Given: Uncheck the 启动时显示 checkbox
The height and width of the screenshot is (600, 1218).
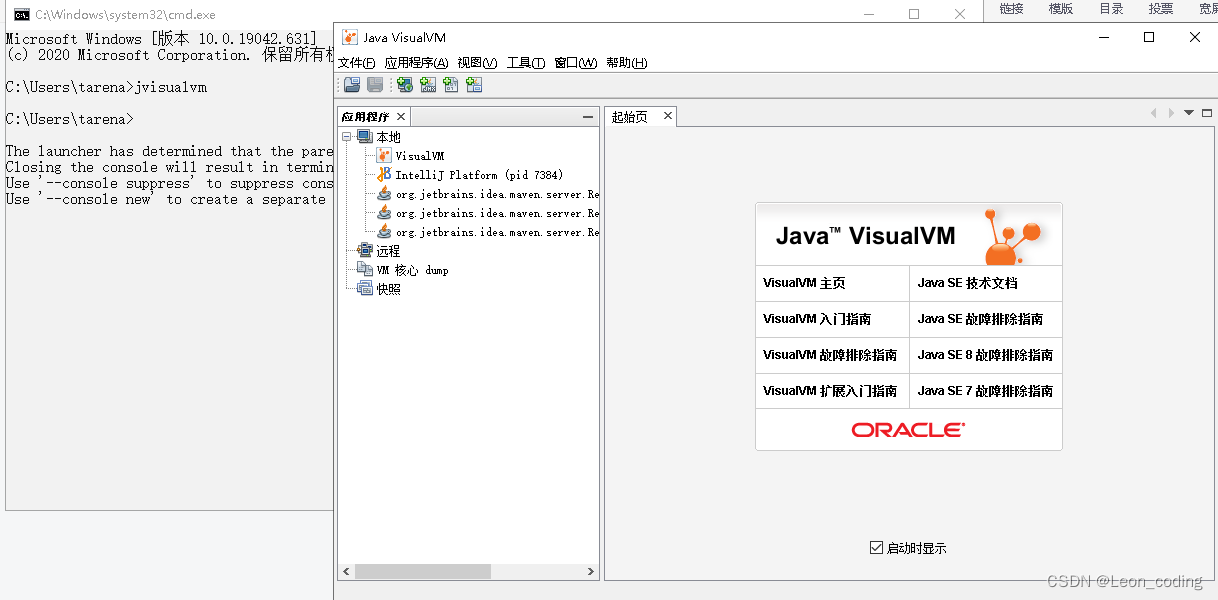Looking at the screenshot, I should (877, 547).
